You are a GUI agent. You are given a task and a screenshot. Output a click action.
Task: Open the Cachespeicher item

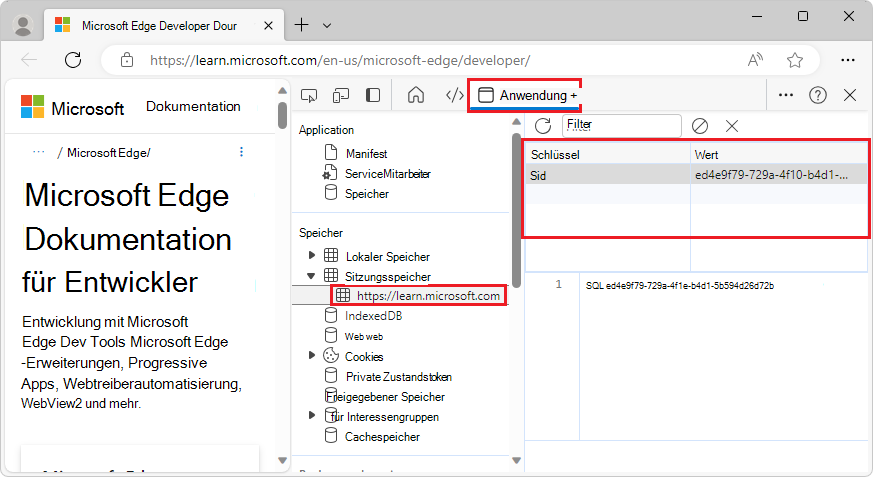click(382, 436)
